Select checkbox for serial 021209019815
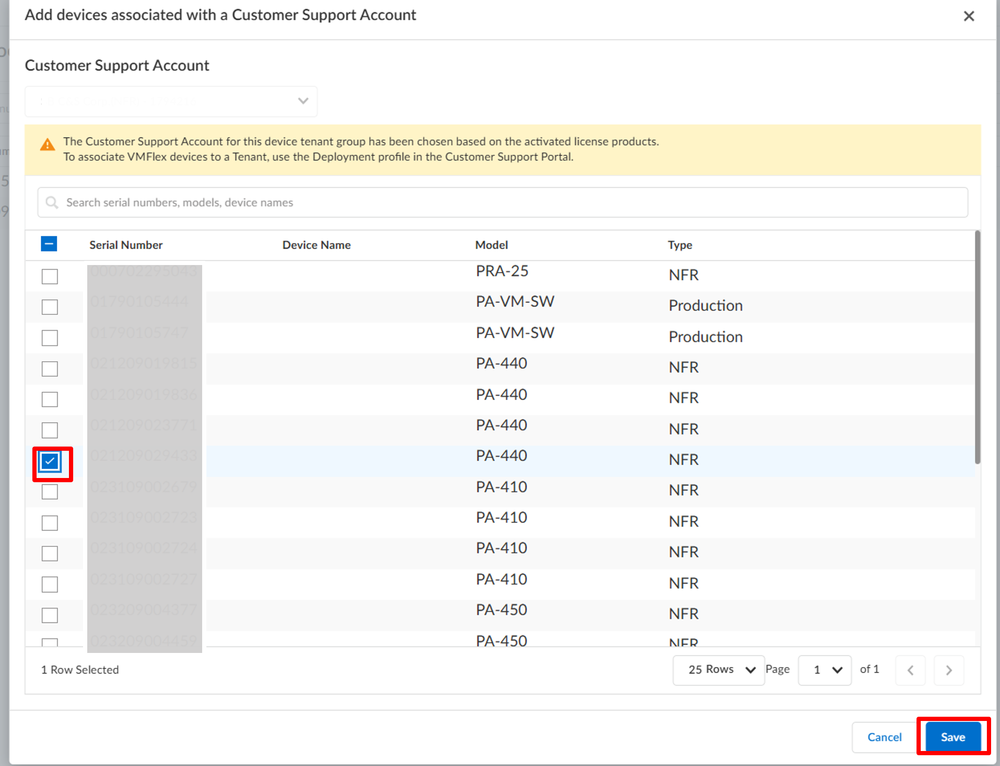1000x766 pixels. (x=50, y=369)
